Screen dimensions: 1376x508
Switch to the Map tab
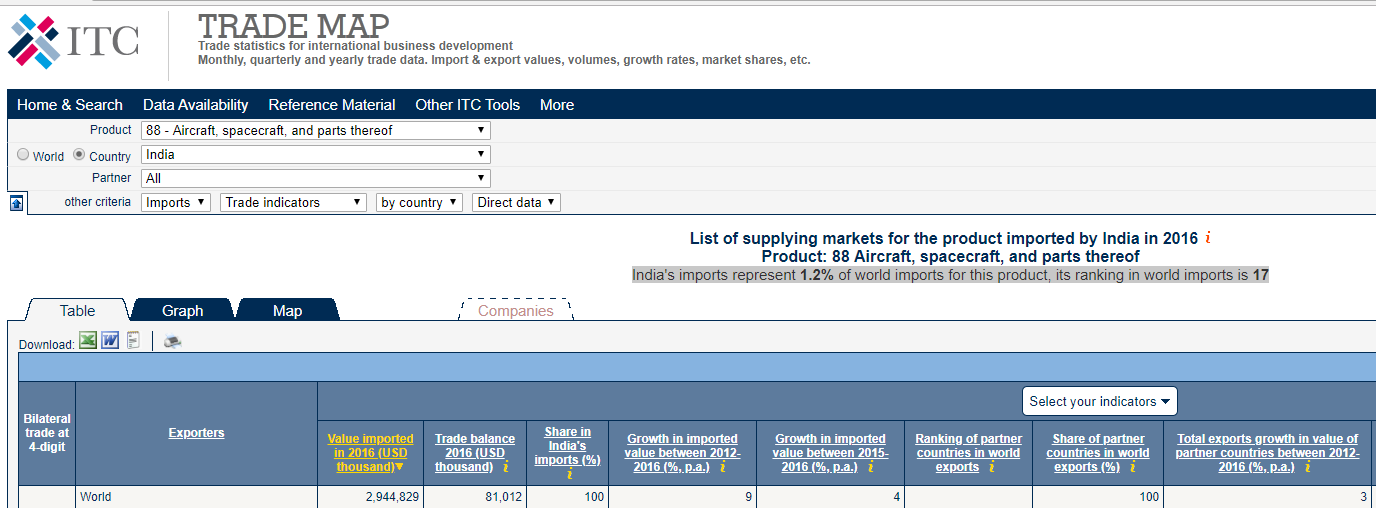(288, 310)
